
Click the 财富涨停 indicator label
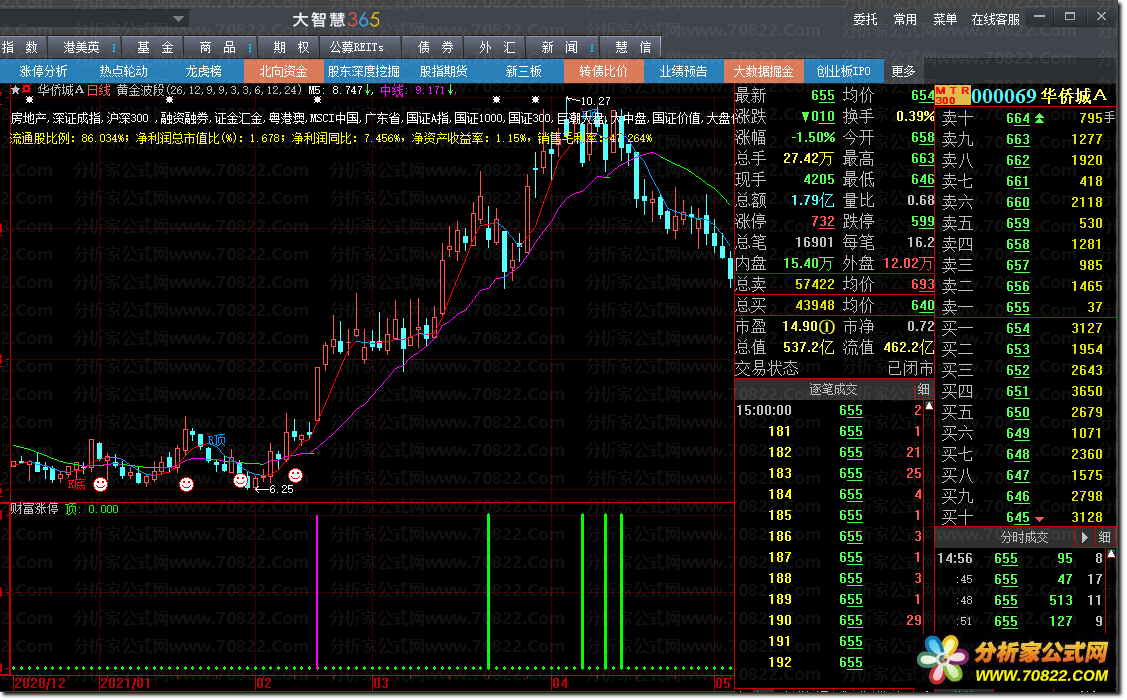[34, 509]
